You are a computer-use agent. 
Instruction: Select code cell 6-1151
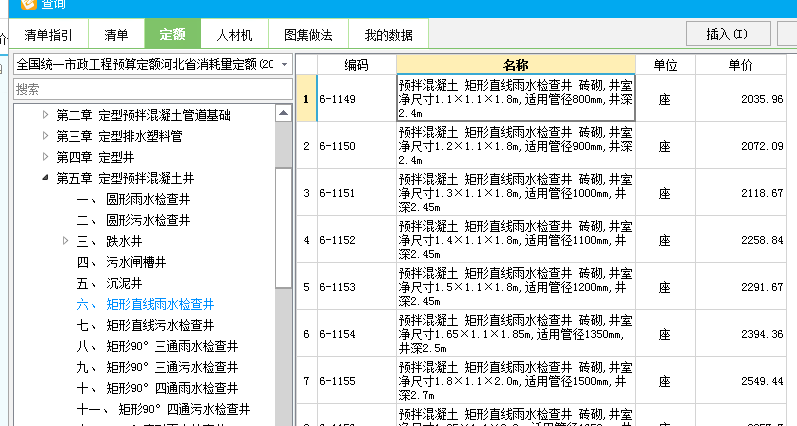point(356,193)
